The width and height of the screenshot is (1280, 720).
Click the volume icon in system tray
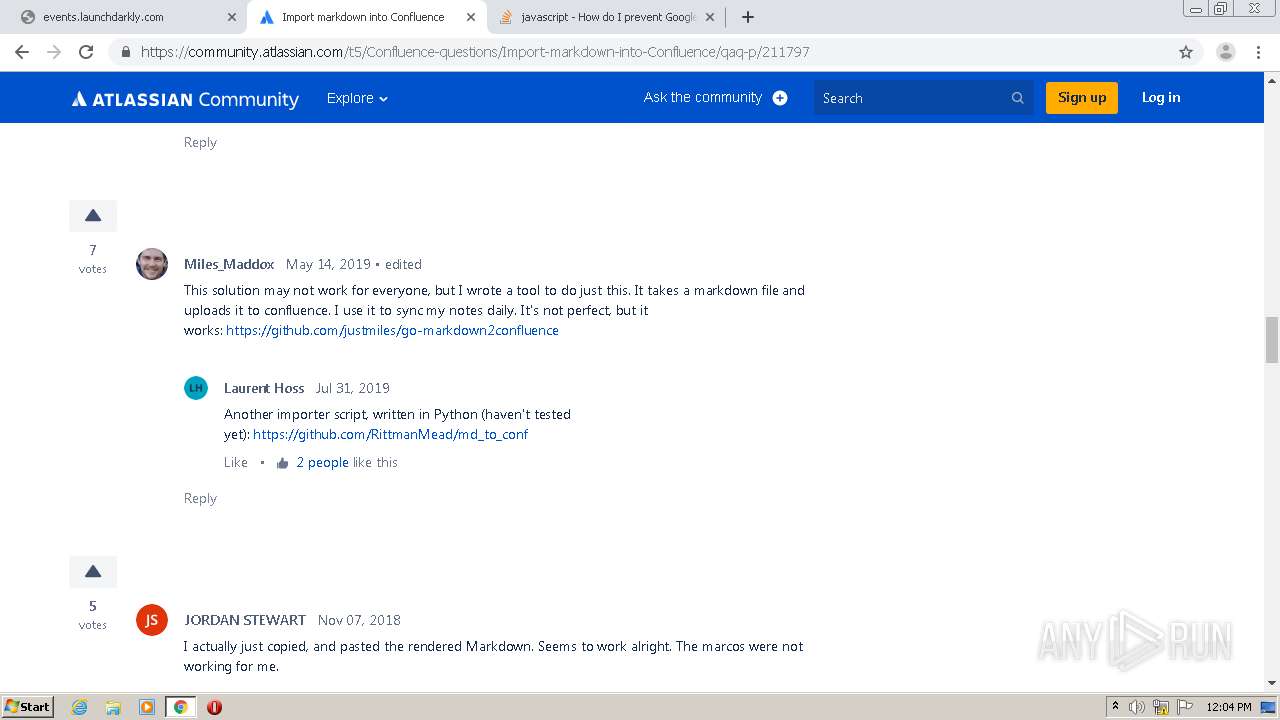1138,707
